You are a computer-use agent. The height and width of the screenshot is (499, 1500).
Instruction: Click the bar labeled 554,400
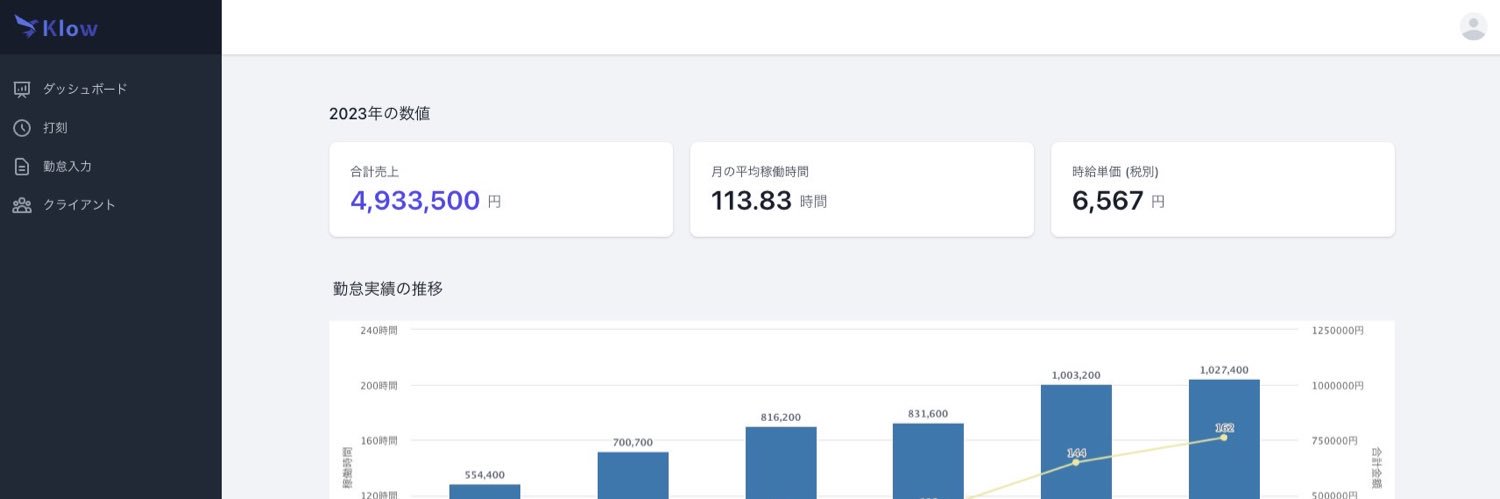pos(485,491)
